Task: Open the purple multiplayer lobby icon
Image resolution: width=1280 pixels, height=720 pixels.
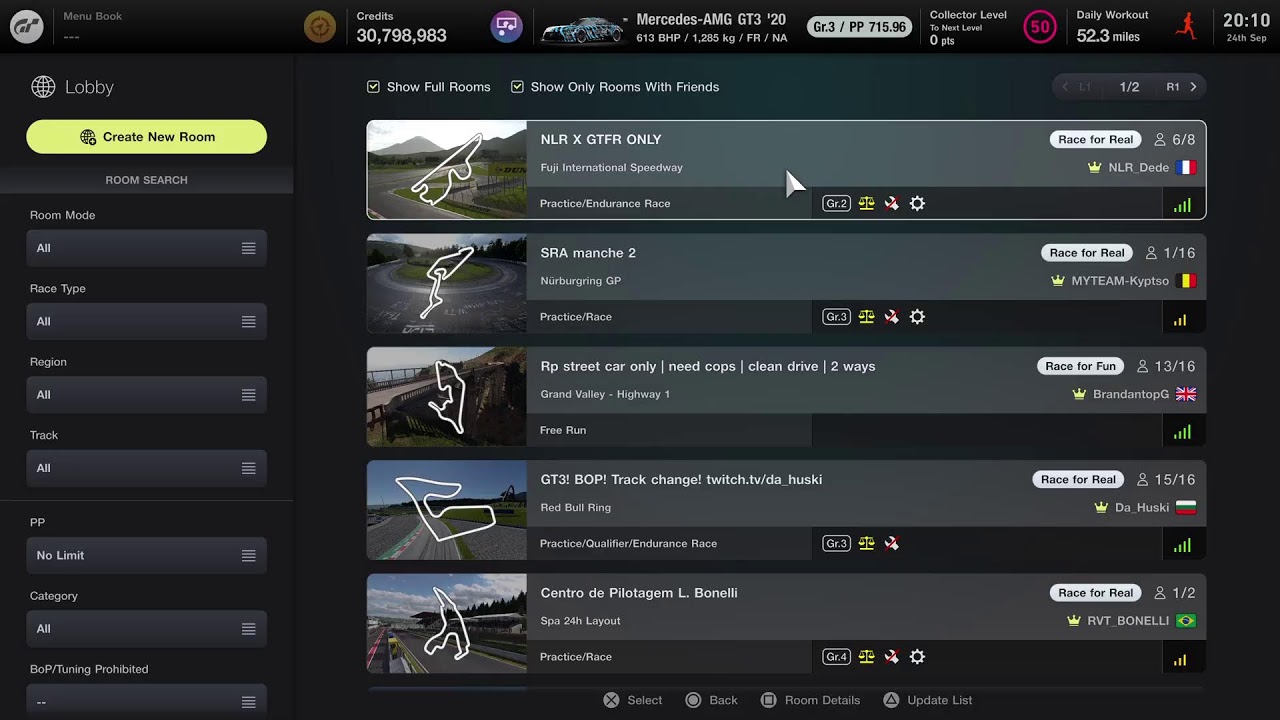Action: point(507,27)
